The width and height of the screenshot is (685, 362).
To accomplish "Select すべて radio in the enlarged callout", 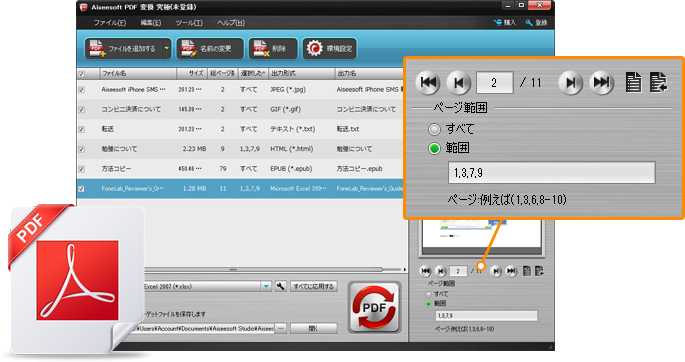I will coord(434,129).
